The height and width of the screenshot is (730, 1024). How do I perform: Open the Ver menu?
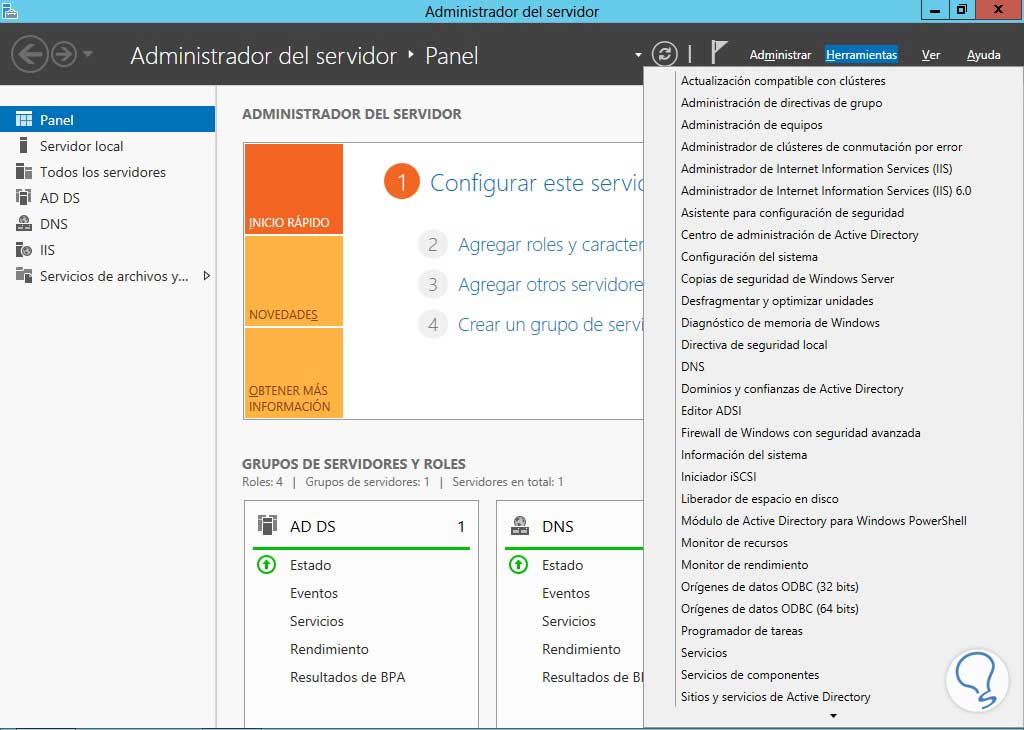[x=931, y=55]
